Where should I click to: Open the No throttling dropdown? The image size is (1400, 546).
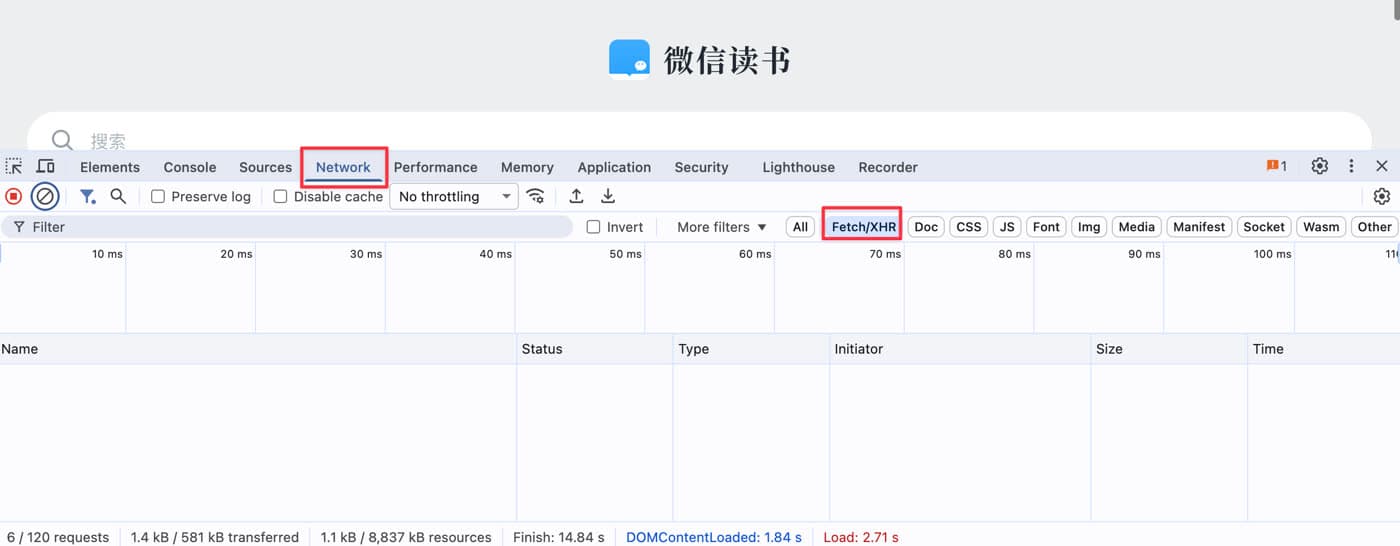coord(453,196)
